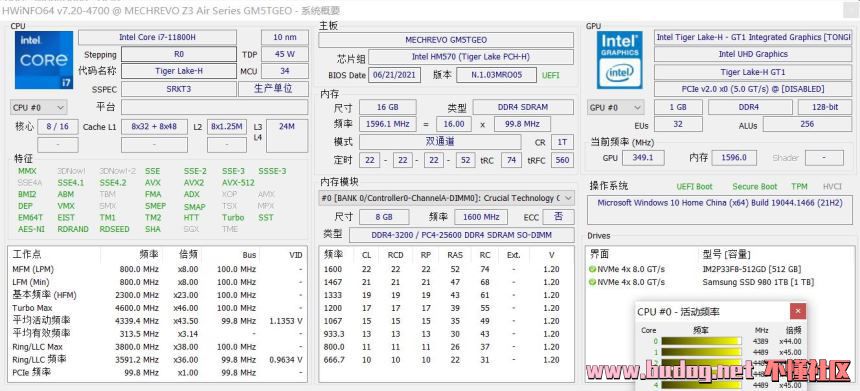The image size is (860, 391).
Task: Click the Core 1 frequency bar
Action: click(700, 352)
